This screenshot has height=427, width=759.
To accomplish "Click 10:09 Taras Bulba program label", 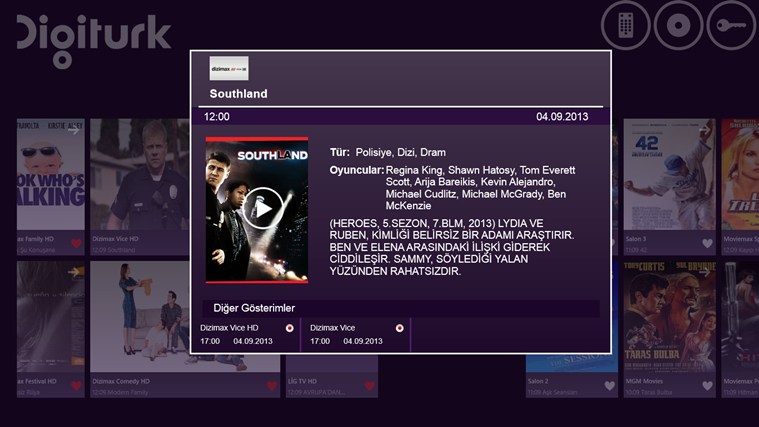I will pyautogui.click(x=649, y=393).
